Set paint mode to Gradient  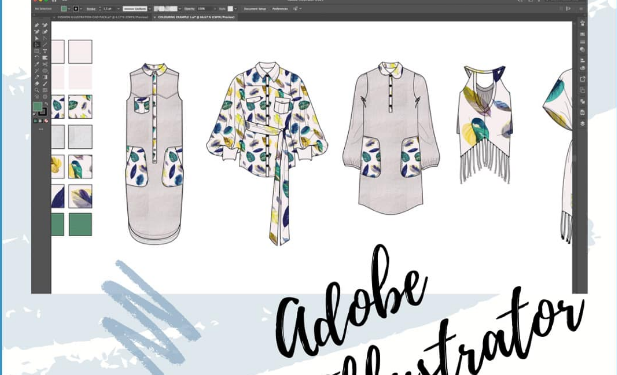click(40, 121)
